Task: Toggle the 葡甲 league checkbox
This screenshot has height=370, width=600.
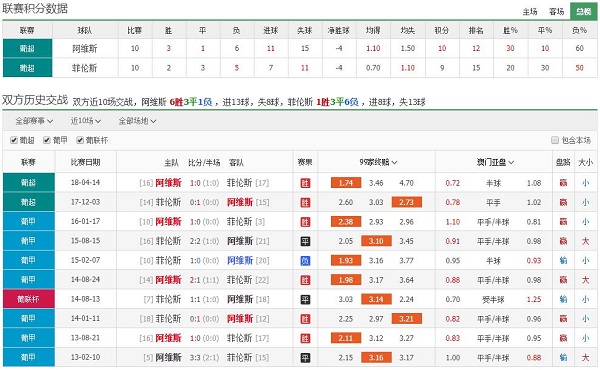Action: (x=47, y=140)
